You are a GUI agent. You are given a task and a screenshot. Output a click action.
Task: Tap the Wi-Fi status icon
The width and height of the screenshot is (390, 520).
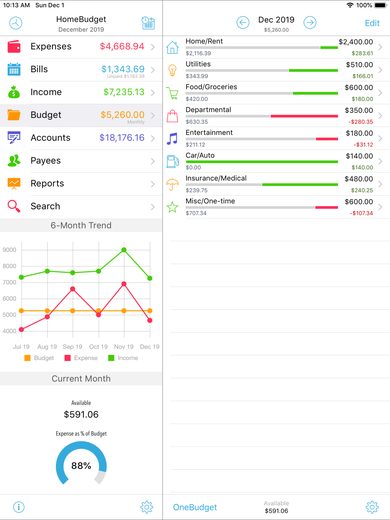350,5
